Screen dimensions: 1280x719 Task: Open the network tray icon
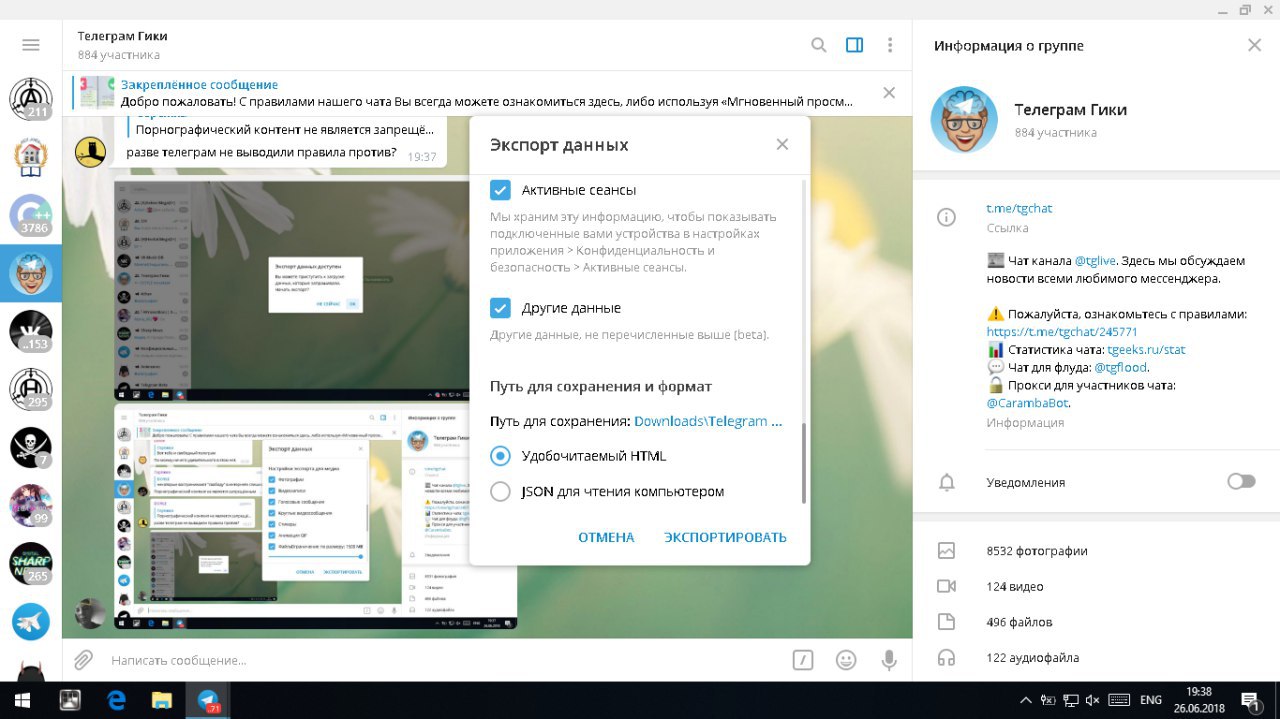coord(1070,700)
